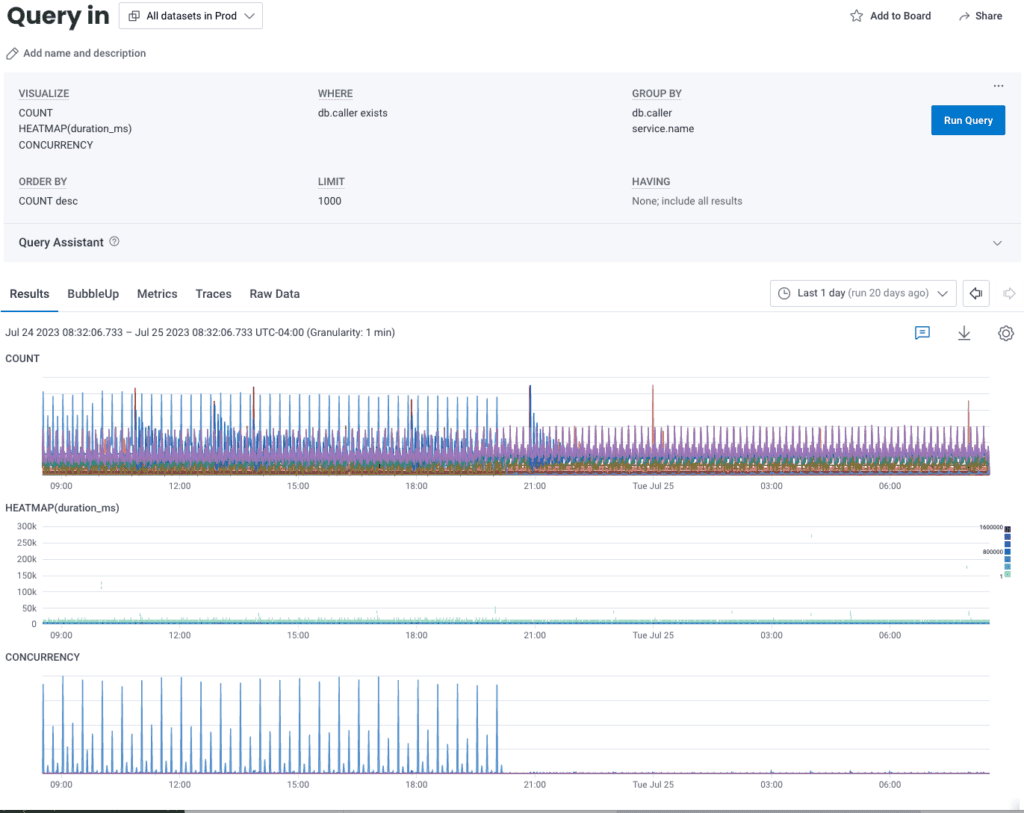Click the Add to Board star icon
Image resolution: width=1024 pixels, height=813 pixels.
(856, 16)
